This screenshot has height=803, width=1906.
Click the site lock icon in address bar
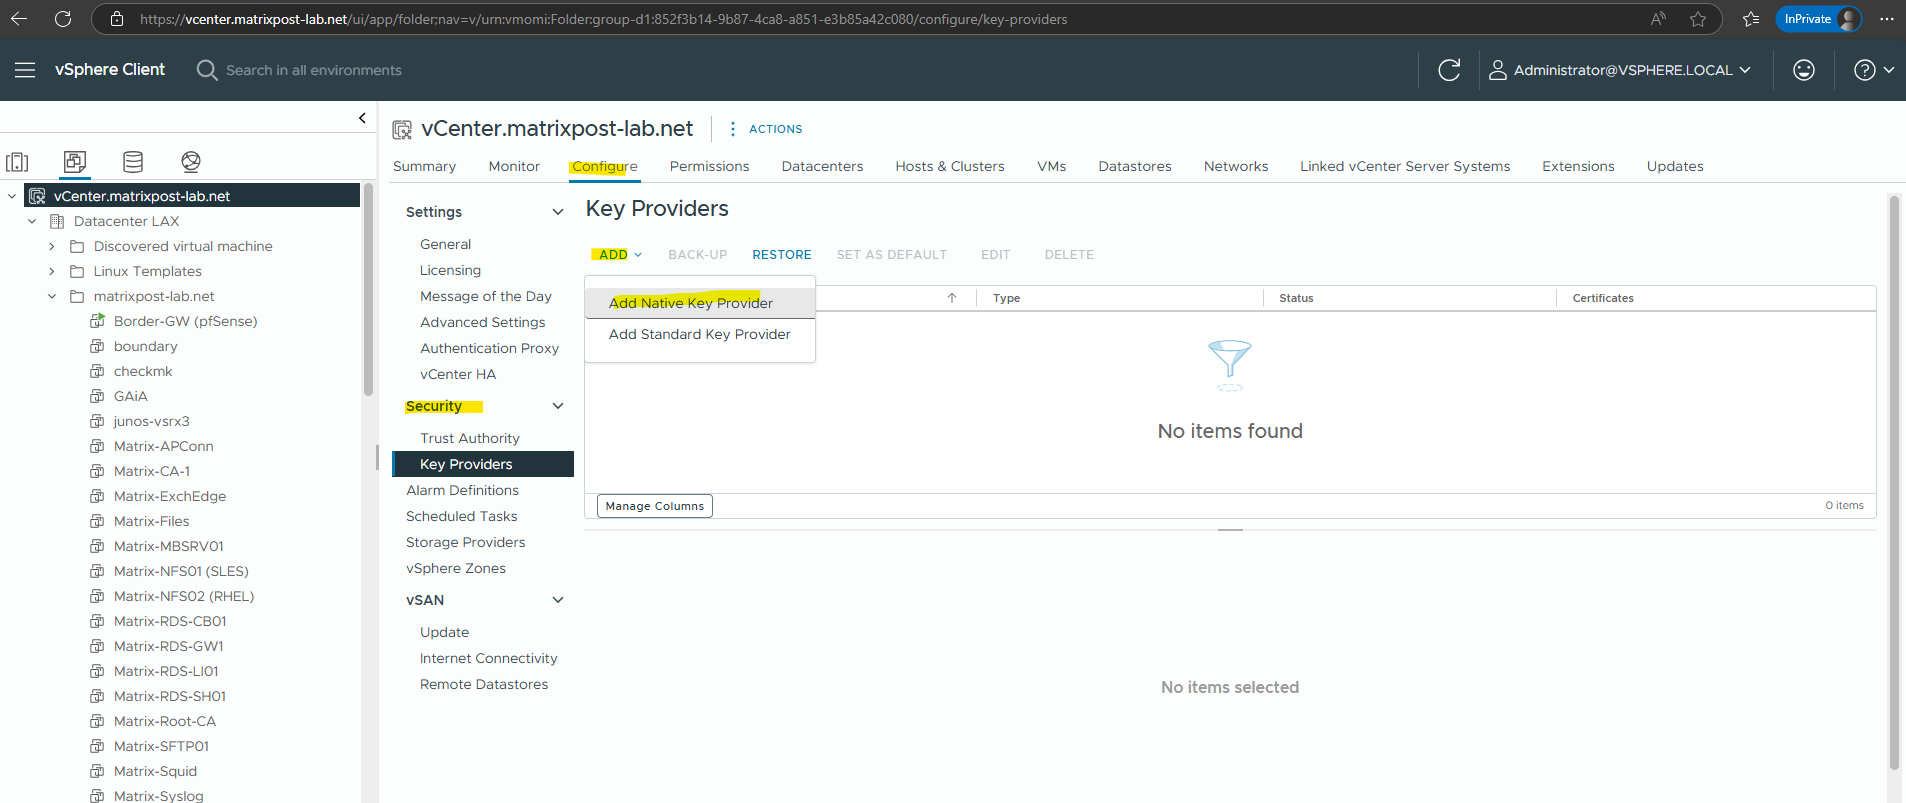pos(117,19)
